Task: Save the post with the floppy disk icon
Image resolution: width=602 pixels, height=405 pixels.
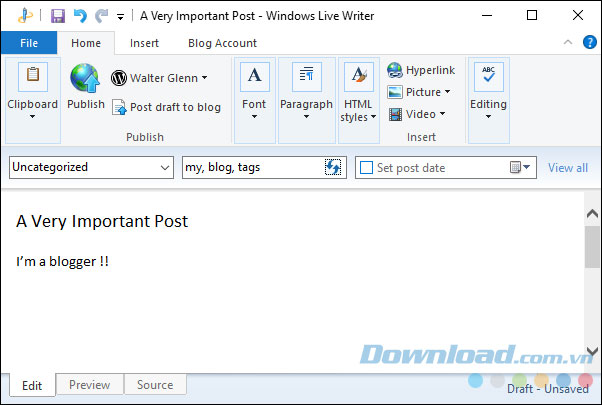Action: point(58,16)
